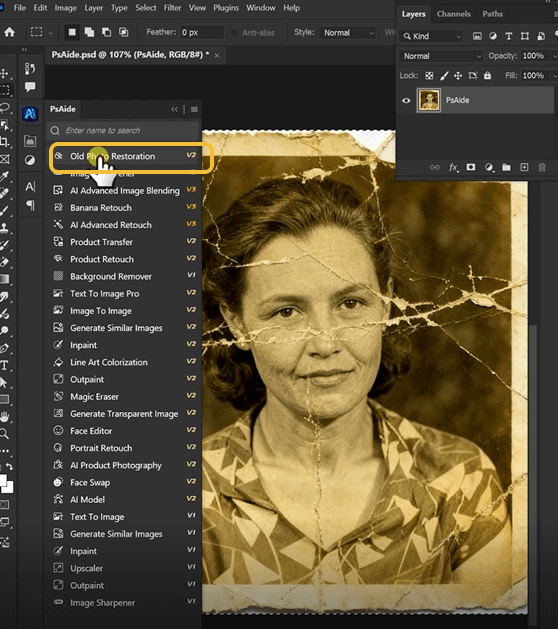
Task: Launch Old Photo Restoration
Action: pyautogui.click(x=125, y=156)
